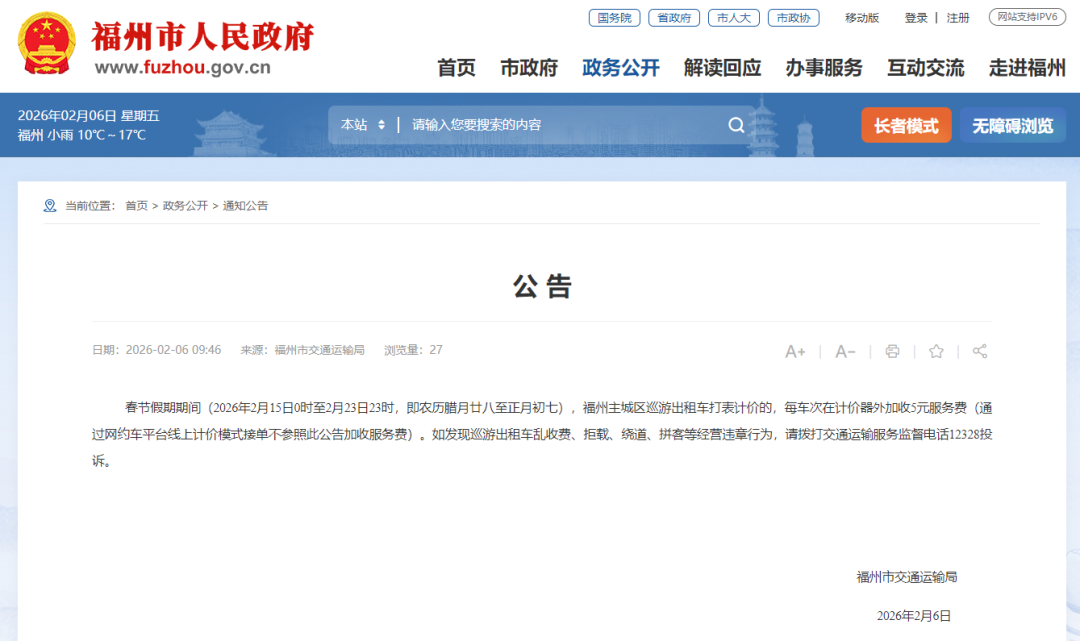Image resolution: width=1080 pixels, height=641 pixels.
Task: Click inside the search input box
Action: [550, 124]
